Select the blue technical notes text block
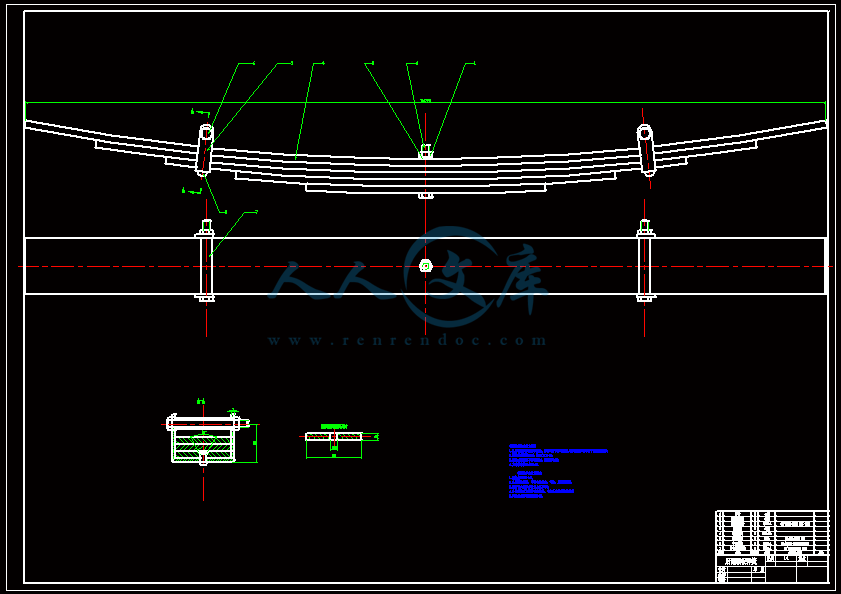The height and width of the screenshot is (594, 841). tap(558, 471)
